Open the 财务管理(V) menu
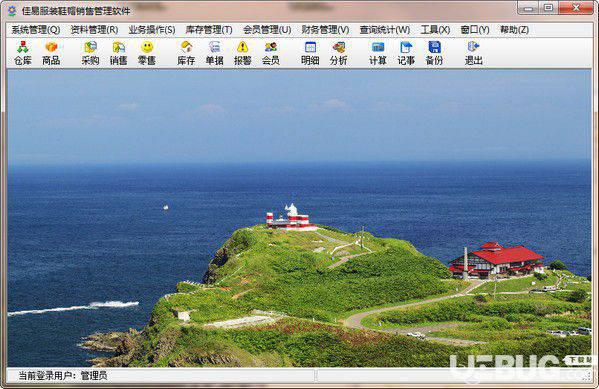This screenshot has height=389, width=599. [x=325, y=30]
